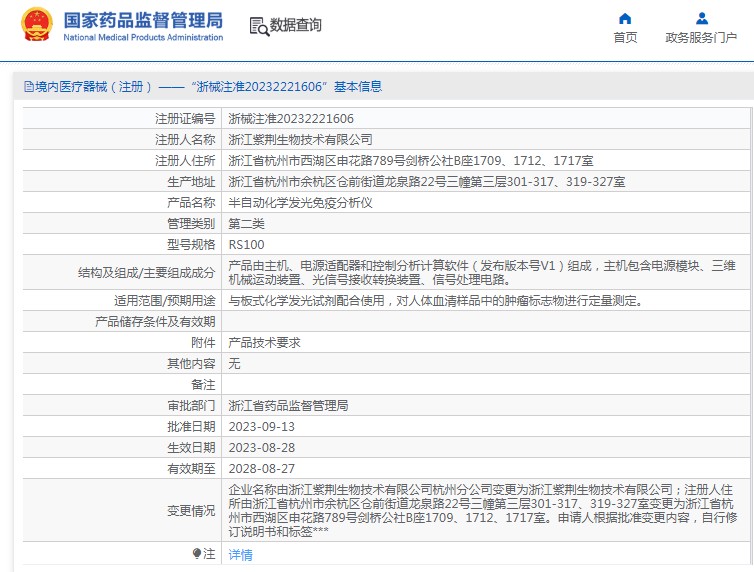Open the 政务服务门户 portal link
This screenshot has width=754, height=572.
tap(702, 37)
